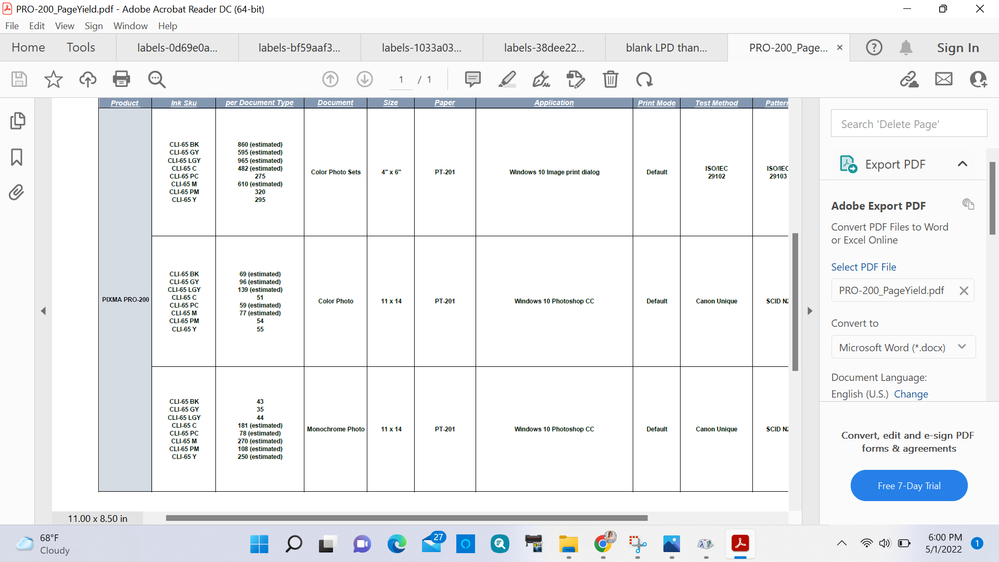Go to previous page arrow
This screenshot has height=562, width=999.
330,80
